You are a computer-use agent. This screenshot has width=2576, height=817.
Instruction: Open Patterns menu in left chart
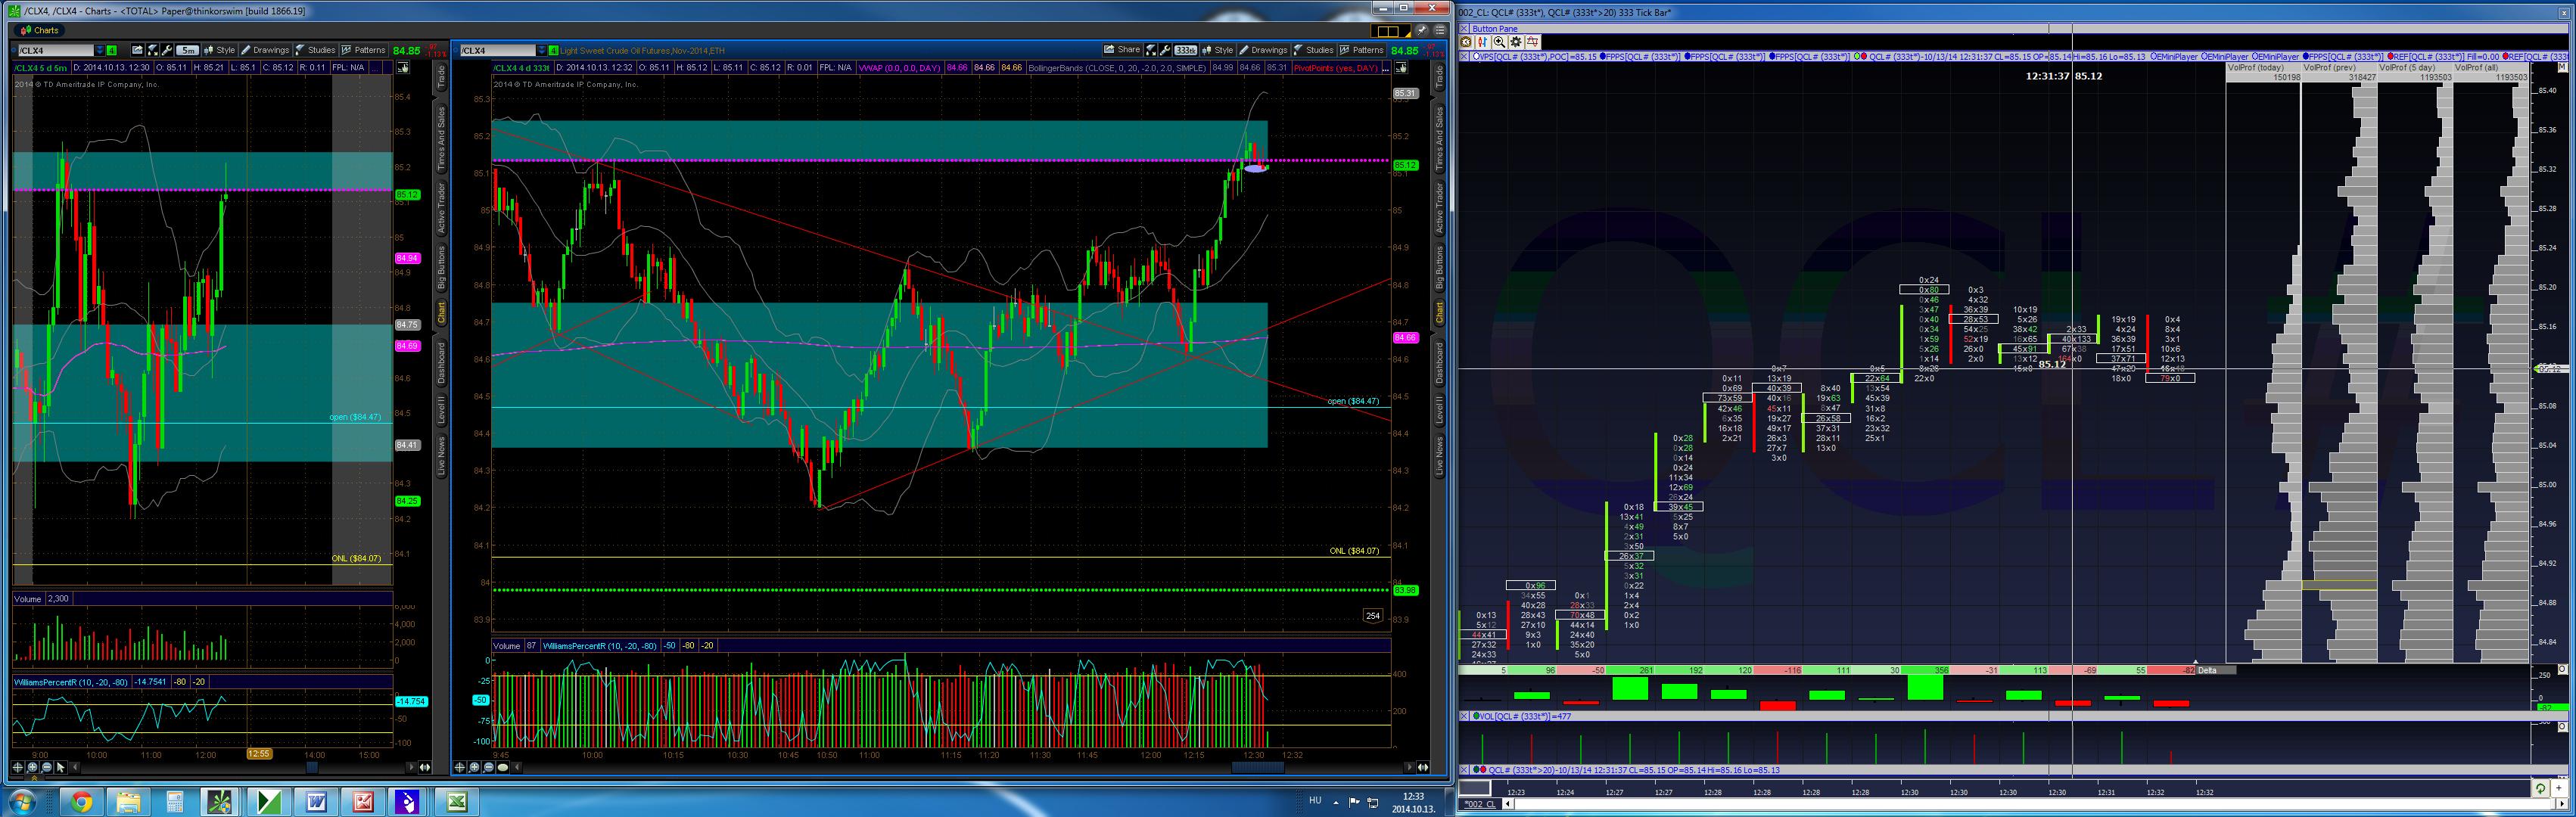(363, 50)
